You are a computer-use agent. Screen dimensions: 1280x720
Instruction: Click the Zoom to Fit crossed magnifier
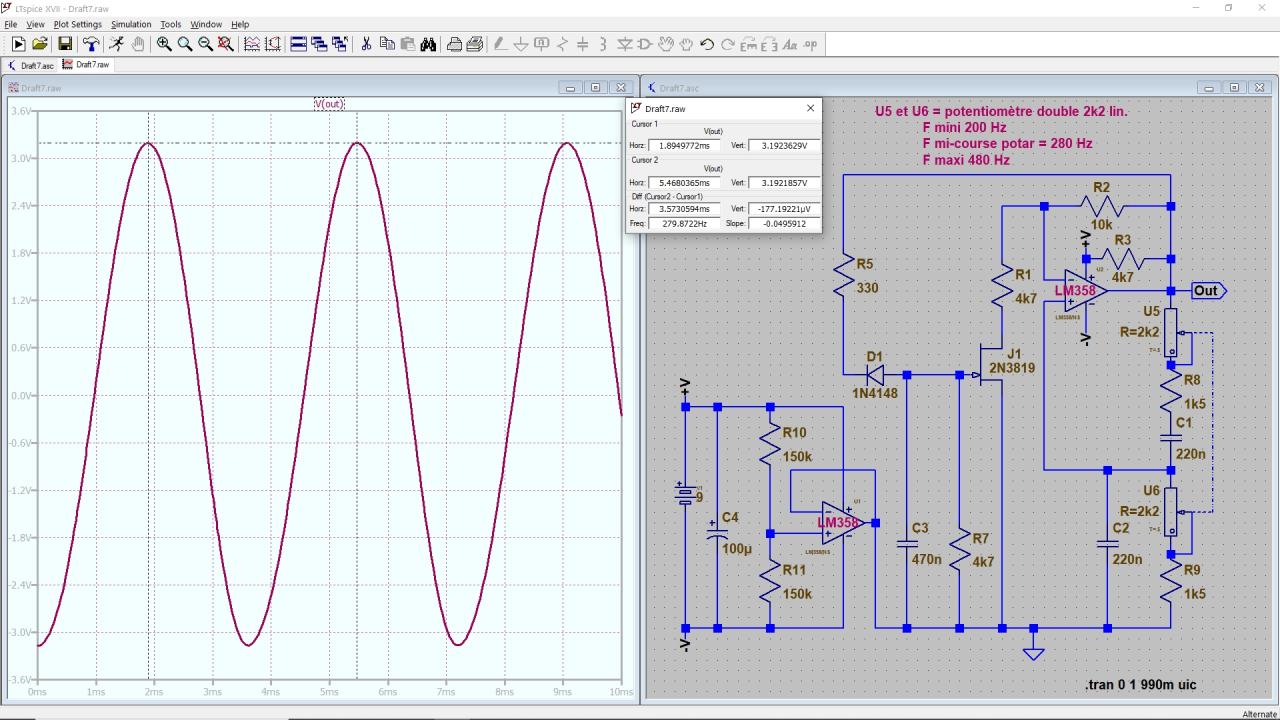tap(226, 44)
